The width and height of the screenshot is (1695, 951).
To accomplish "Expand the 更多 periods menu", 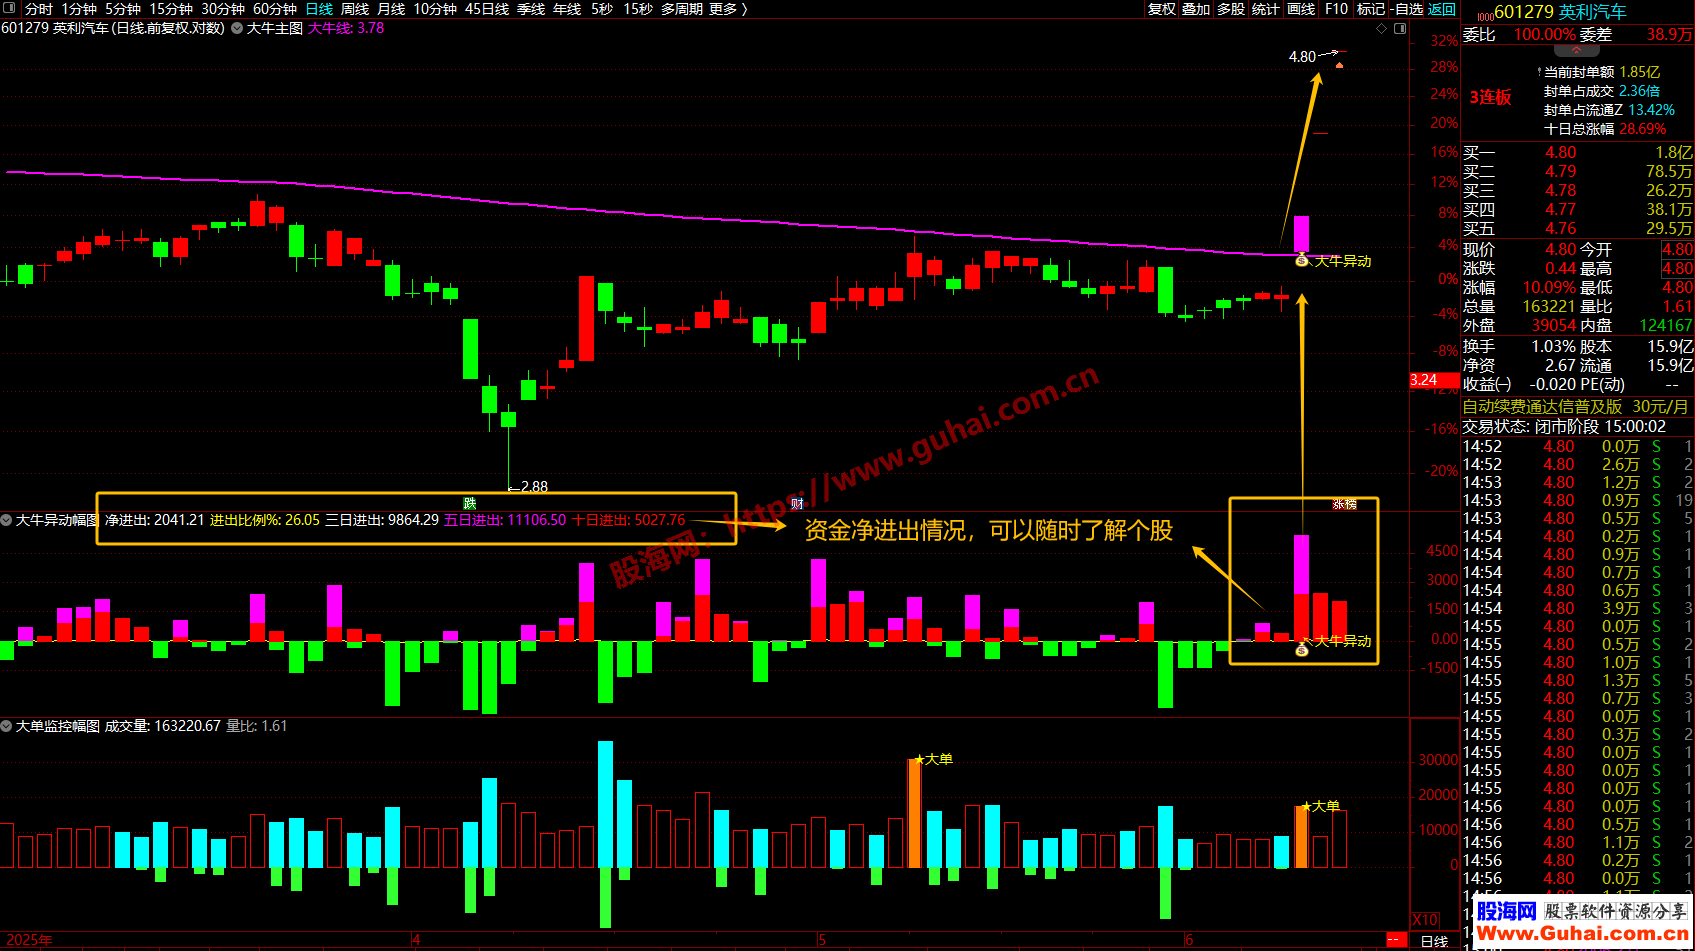I will click(728, 9).
